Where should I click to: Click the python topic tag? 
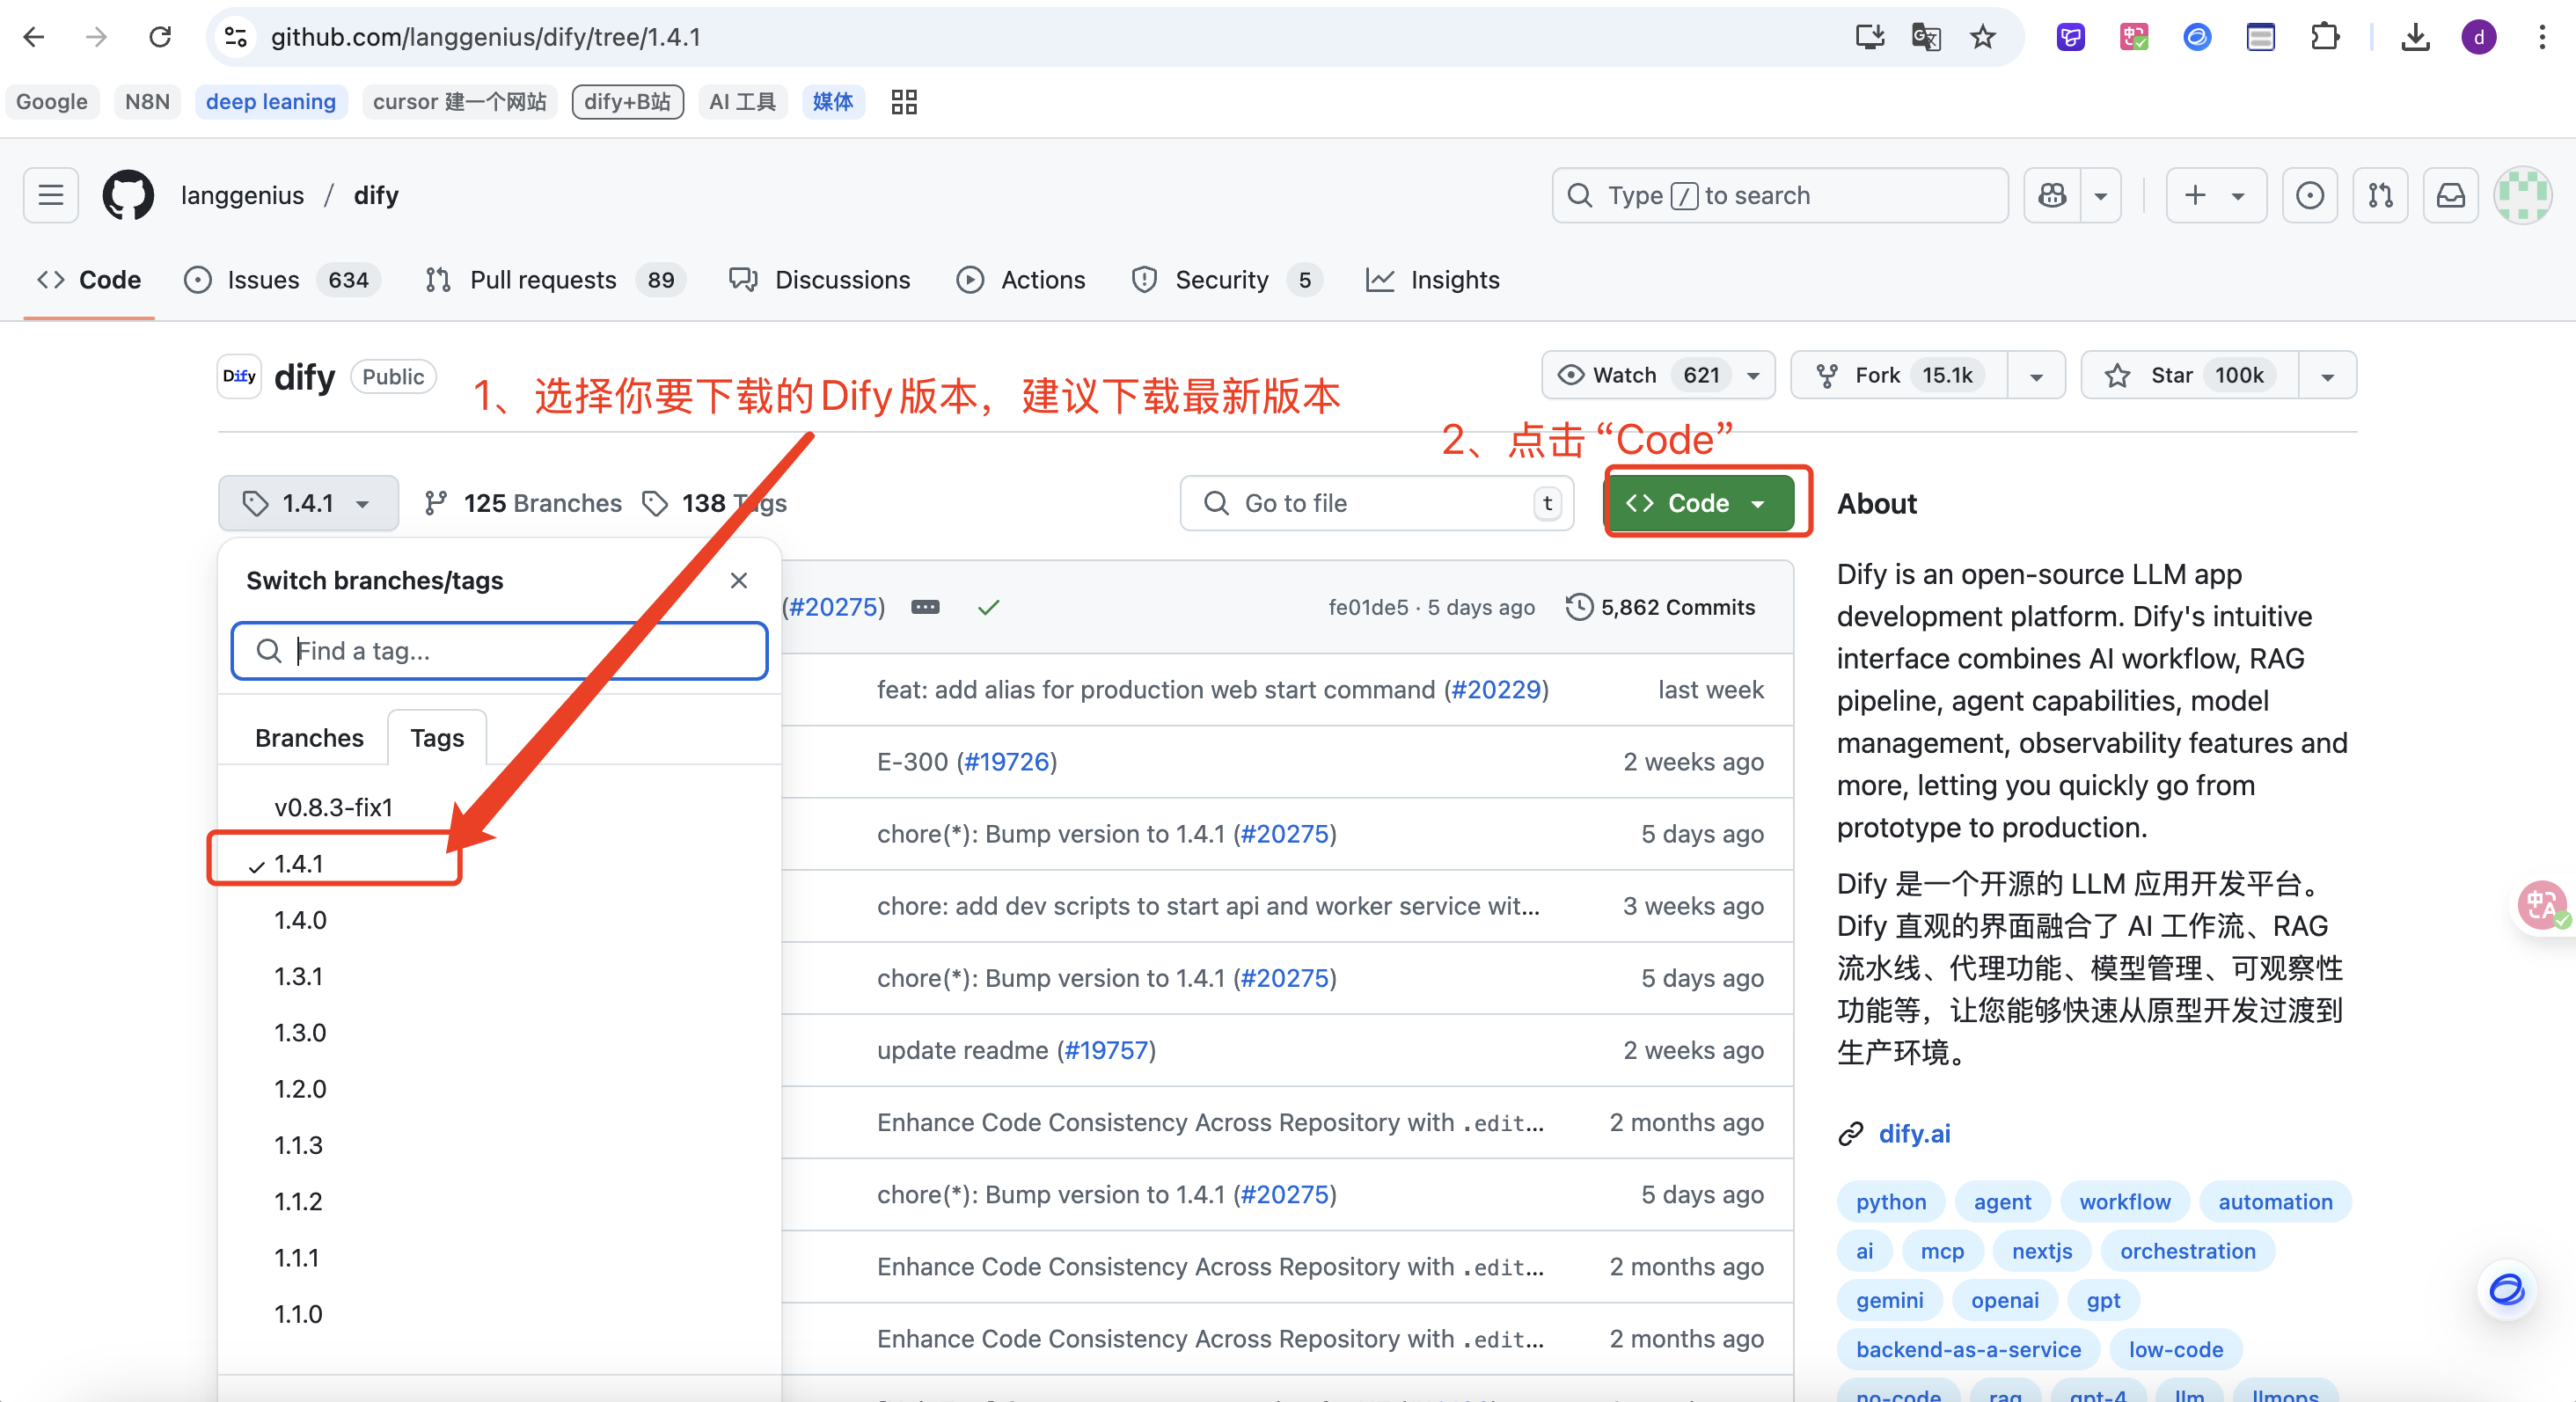(1890, 1202)
